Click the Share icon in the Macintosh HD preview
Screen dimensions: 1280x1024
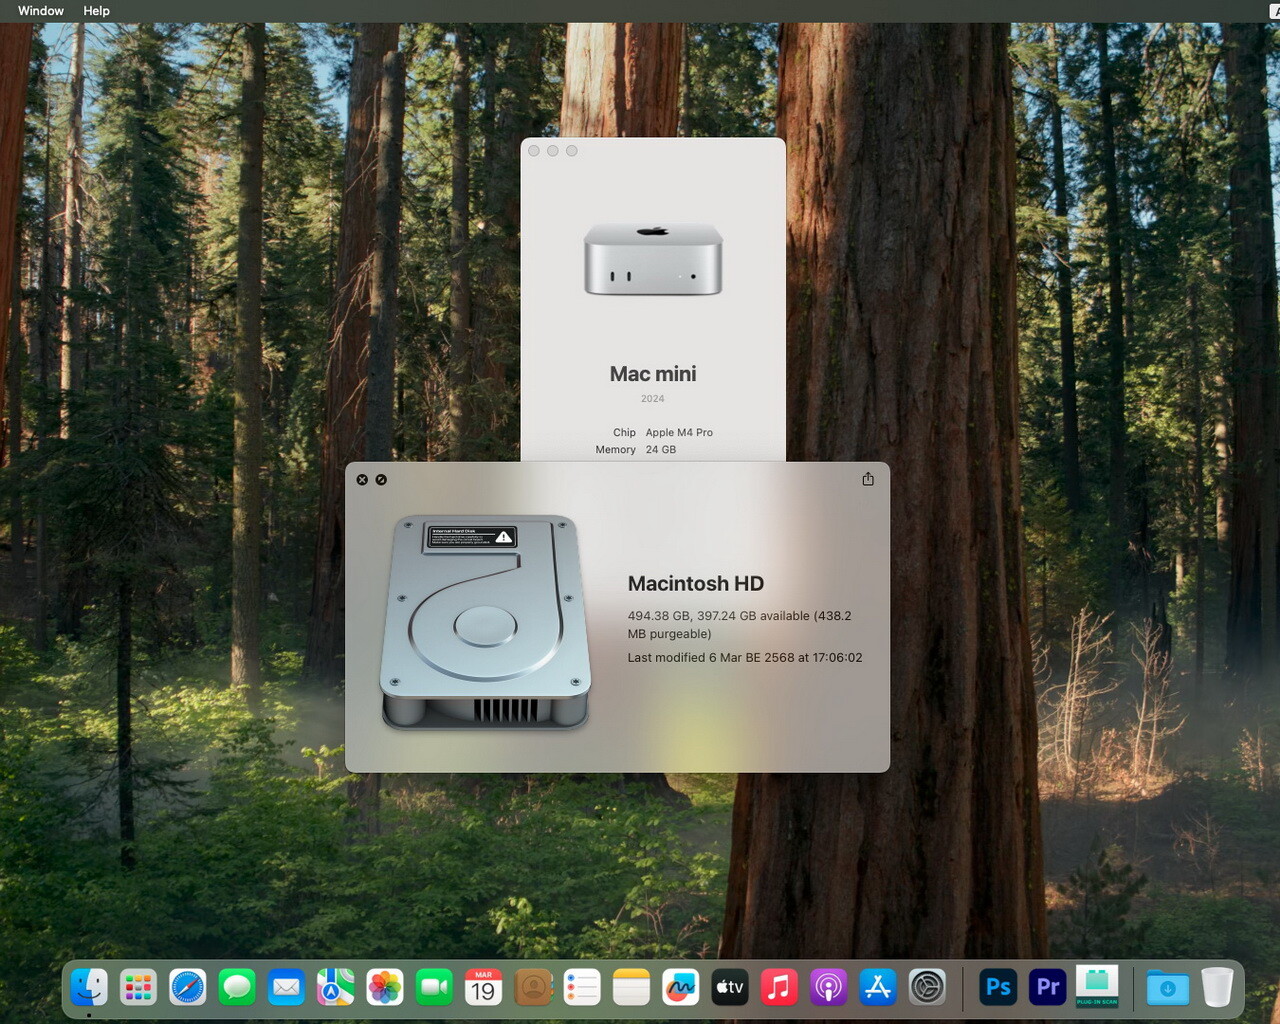[868, 479]
